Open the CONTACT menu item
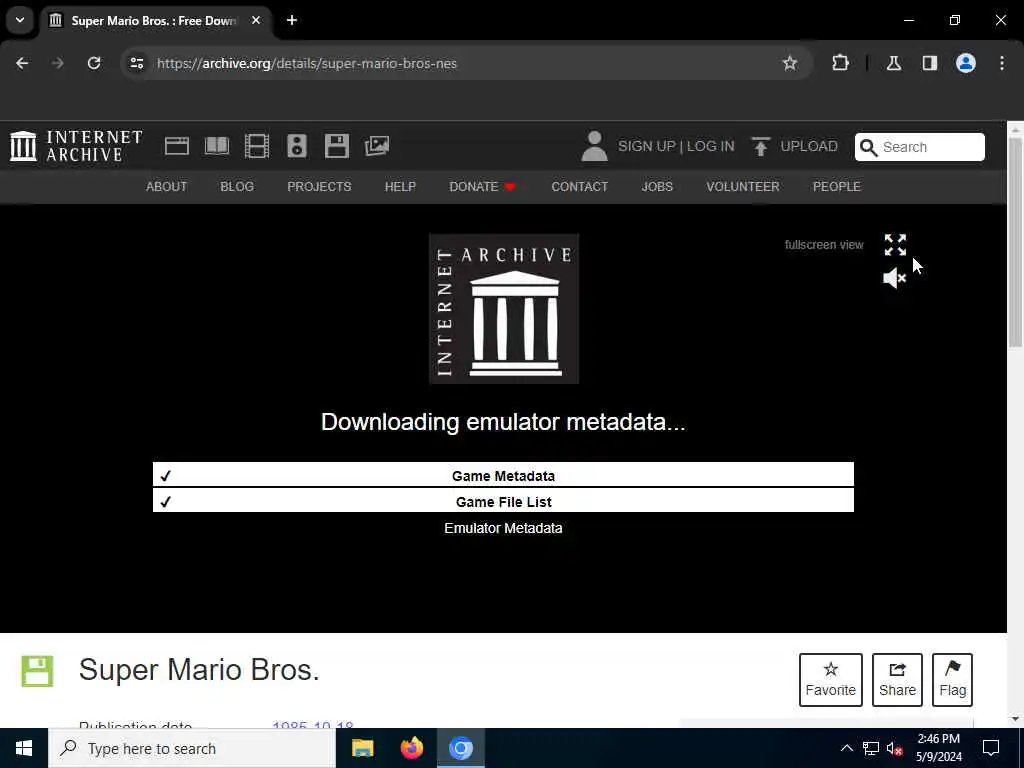1024x768 pixels. click(x=579, y=187)
